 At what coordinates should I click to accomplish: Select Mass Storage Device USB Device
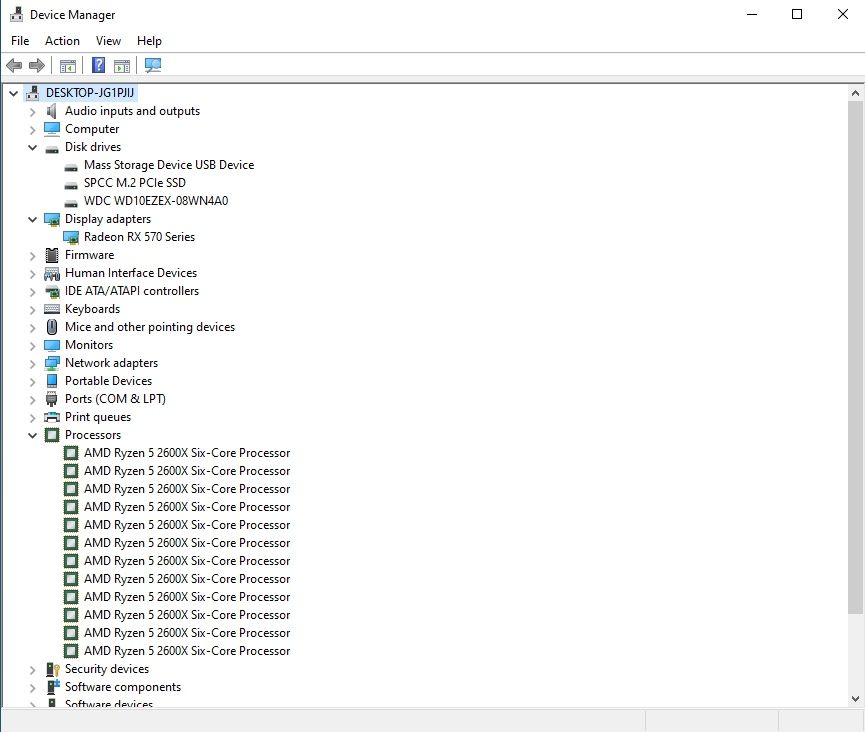pyautogui.click(x=169, y=165)
